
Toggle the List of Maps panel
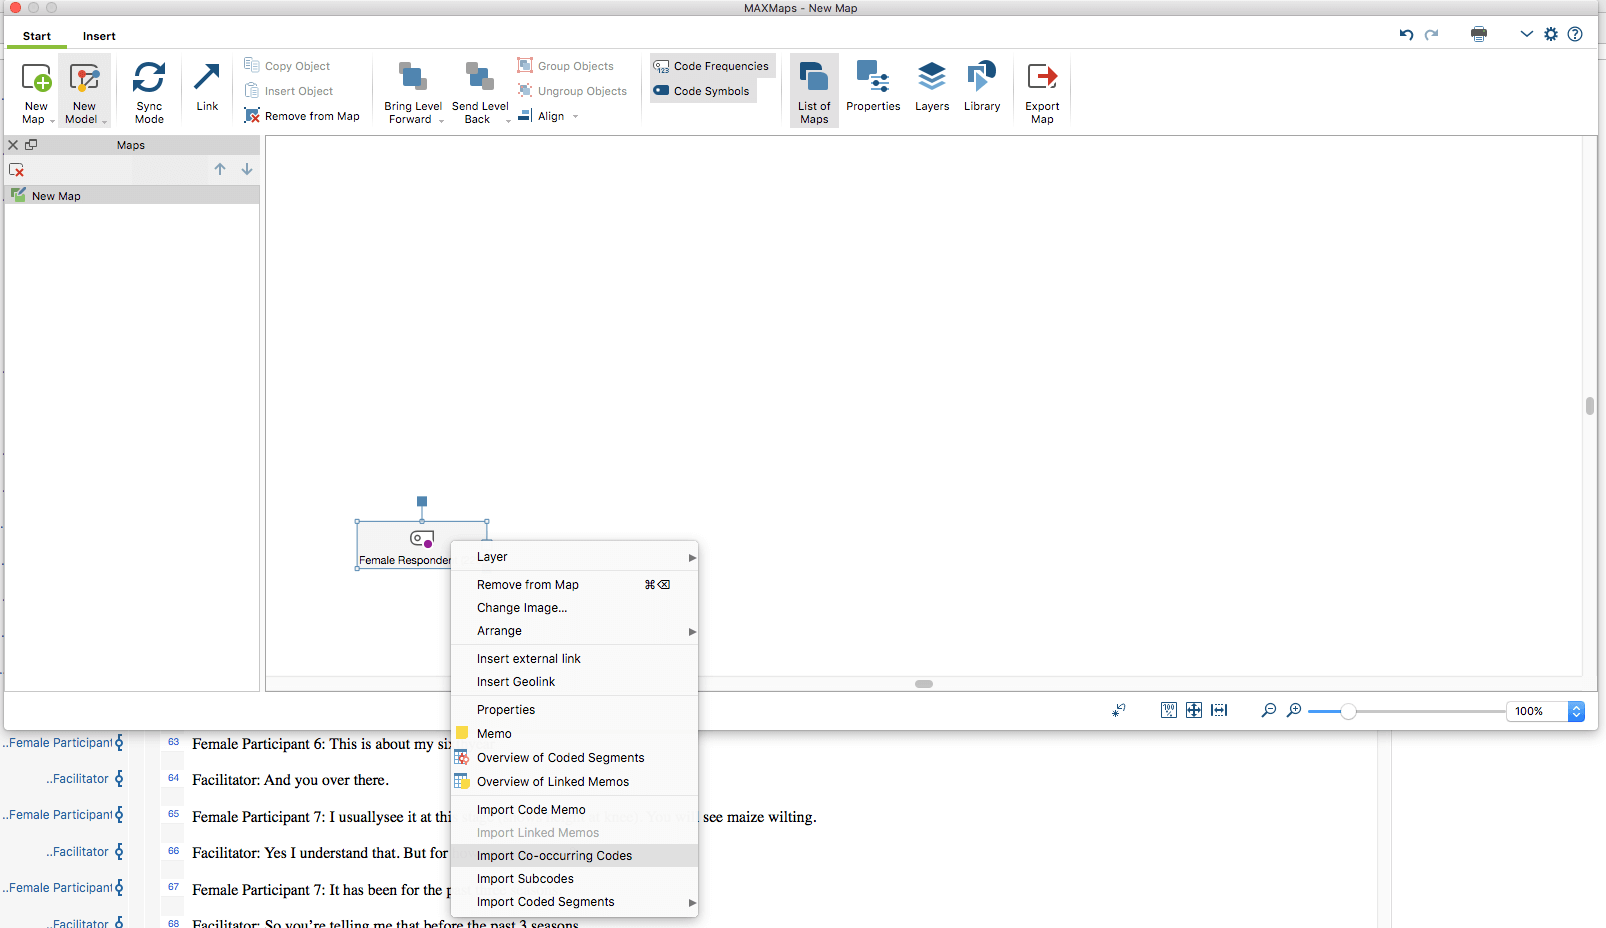pyautogui.click(x=814, y=90)
